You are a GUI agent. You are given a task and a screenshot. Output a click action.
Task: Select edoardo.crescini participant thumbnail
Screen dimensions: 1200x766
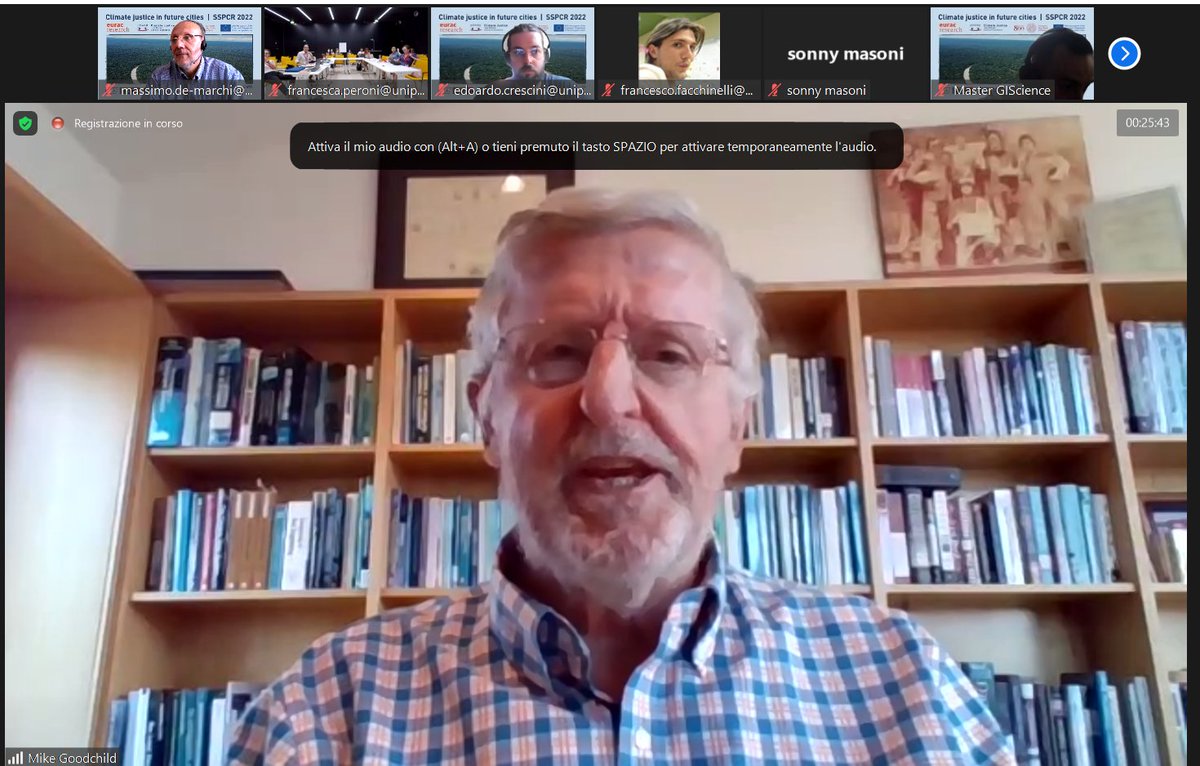[x=512, y=53]
